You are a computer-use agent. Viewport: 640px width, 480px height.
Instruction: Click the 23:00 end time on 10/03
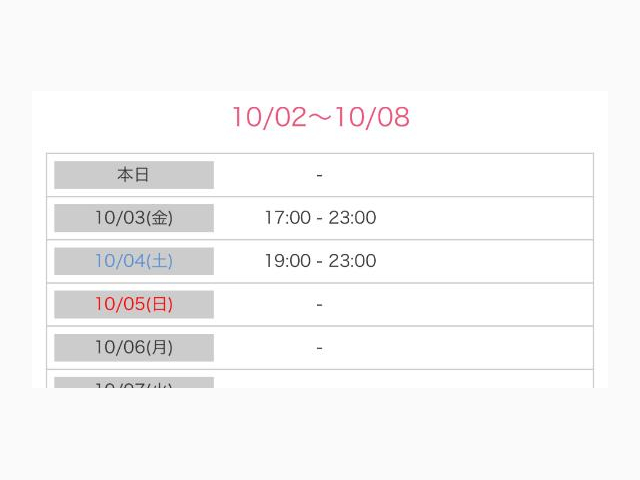(353, 218)
